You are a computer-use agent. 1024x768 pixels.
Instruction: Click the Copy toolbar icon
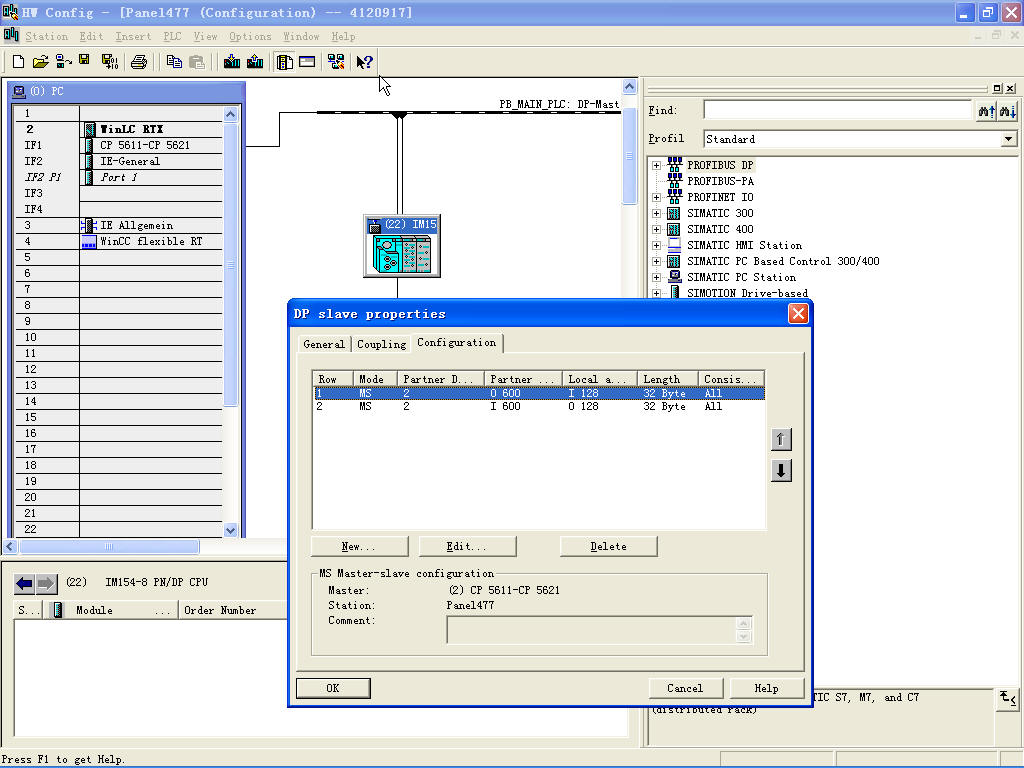pos(174,61)
